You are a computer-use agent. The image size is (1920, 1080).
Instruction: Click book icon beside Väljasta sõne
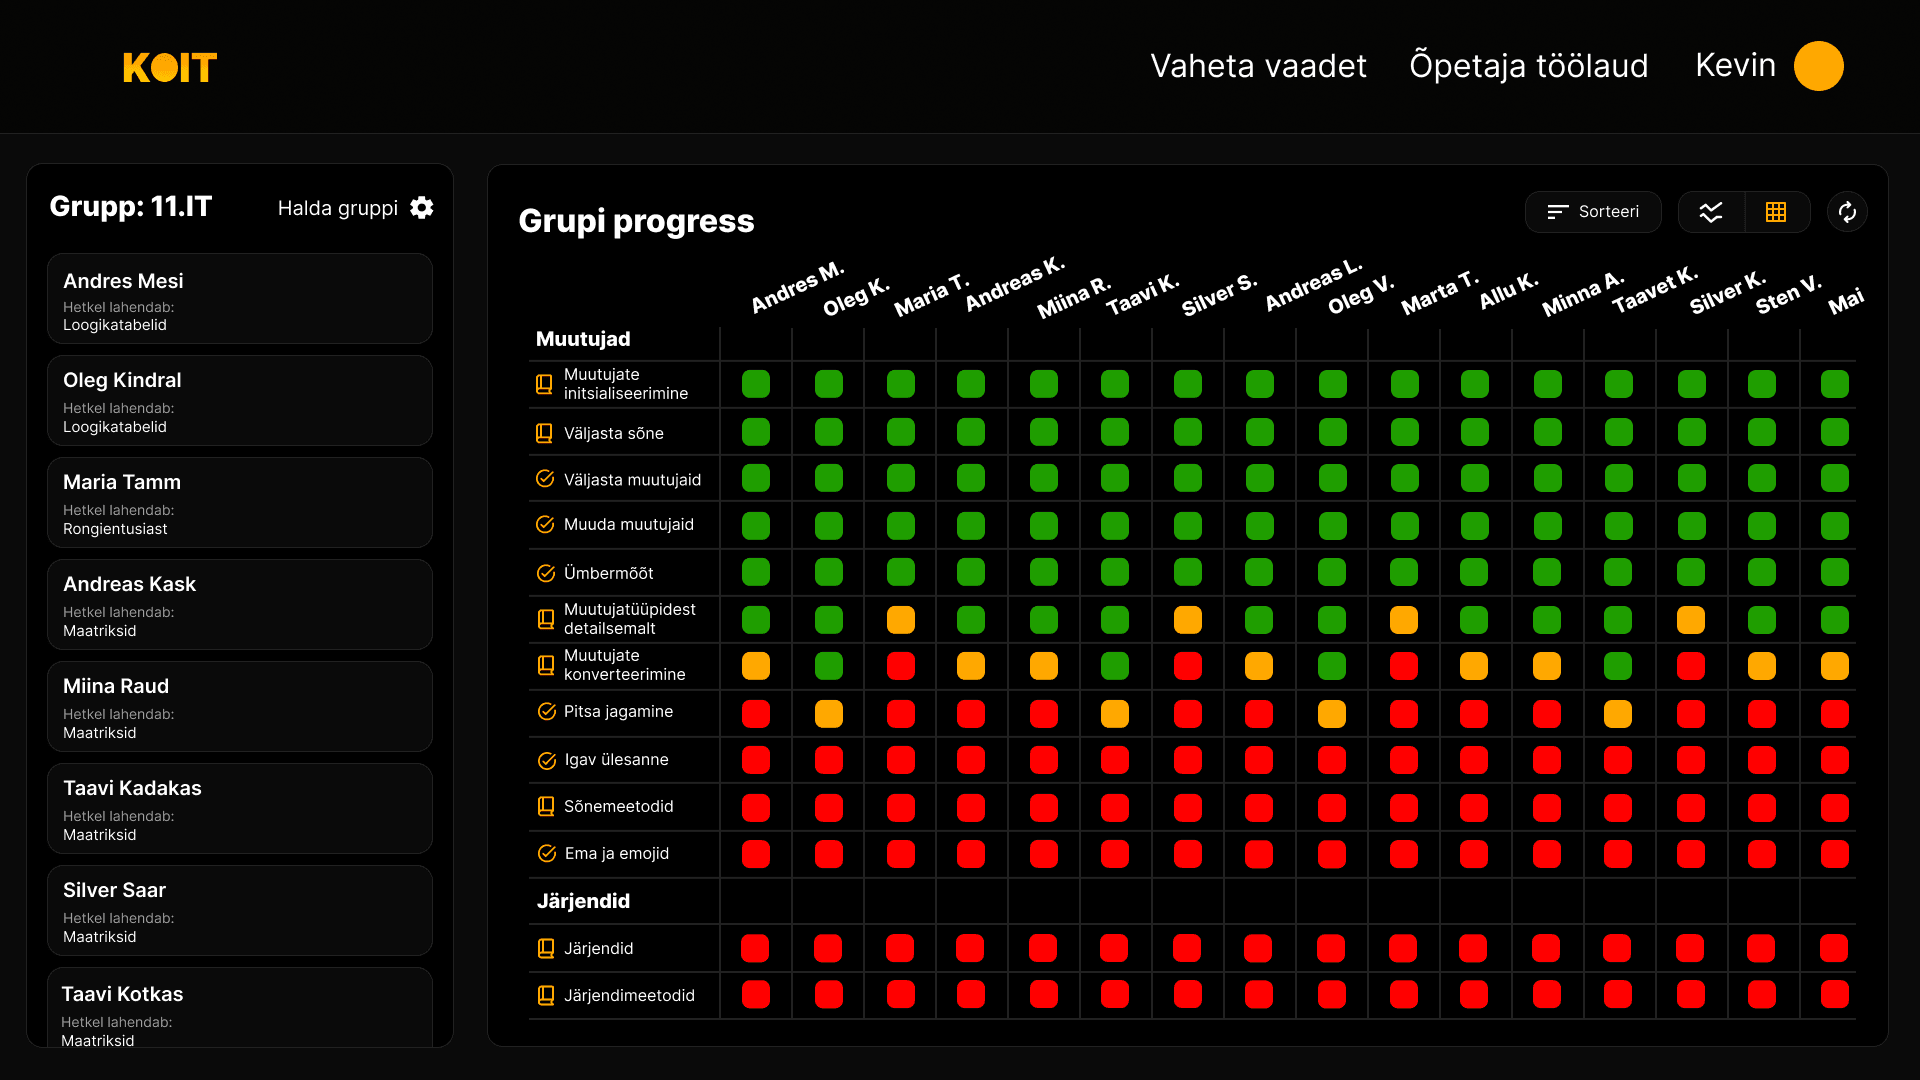544,433
